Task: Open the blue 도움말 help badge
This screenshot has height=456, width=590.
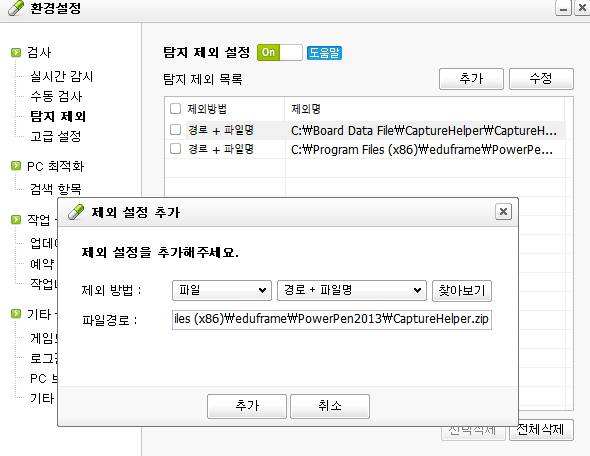Action: pos(324,53)
